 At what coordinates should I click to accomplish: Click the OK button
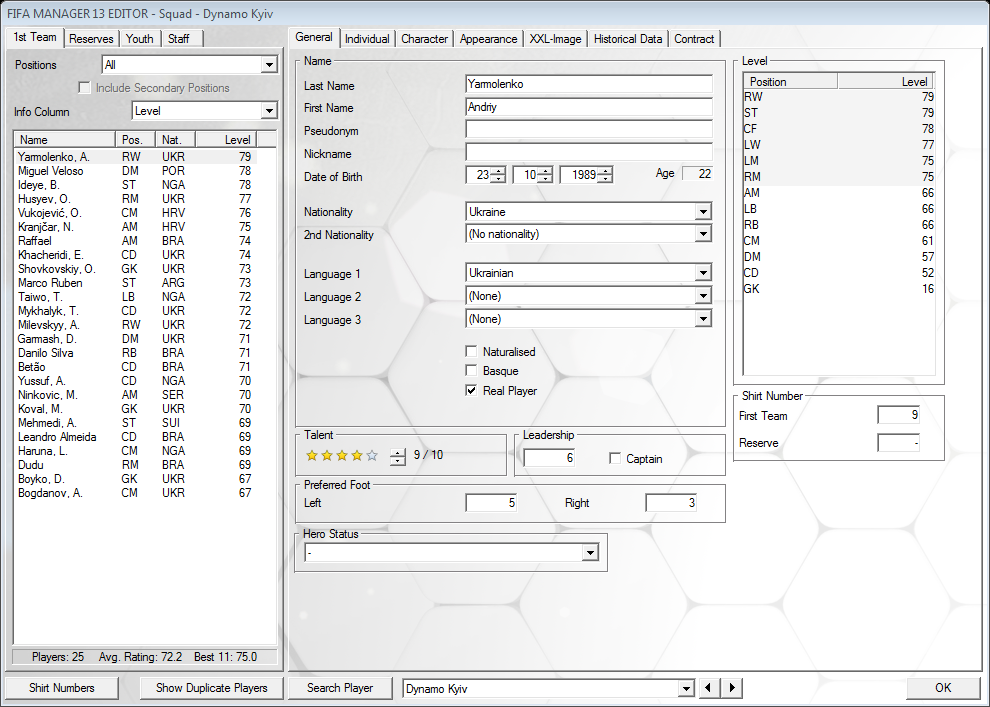(x=943, y=687)
